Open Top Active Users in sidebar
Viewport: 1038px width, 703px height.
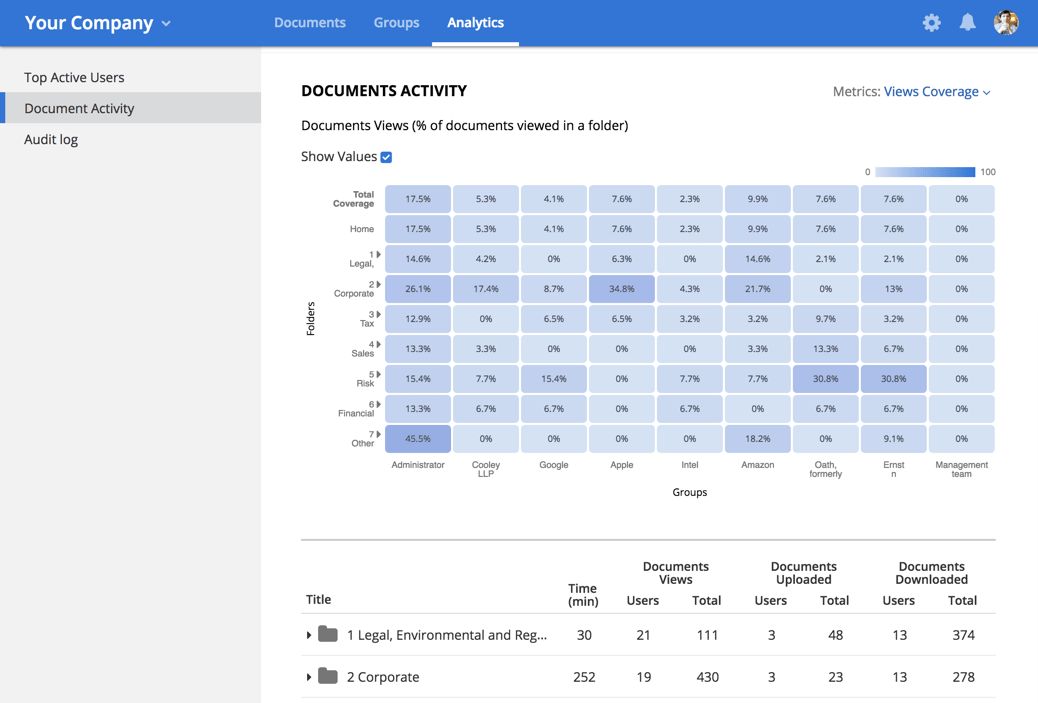click(x=74, y=77)
